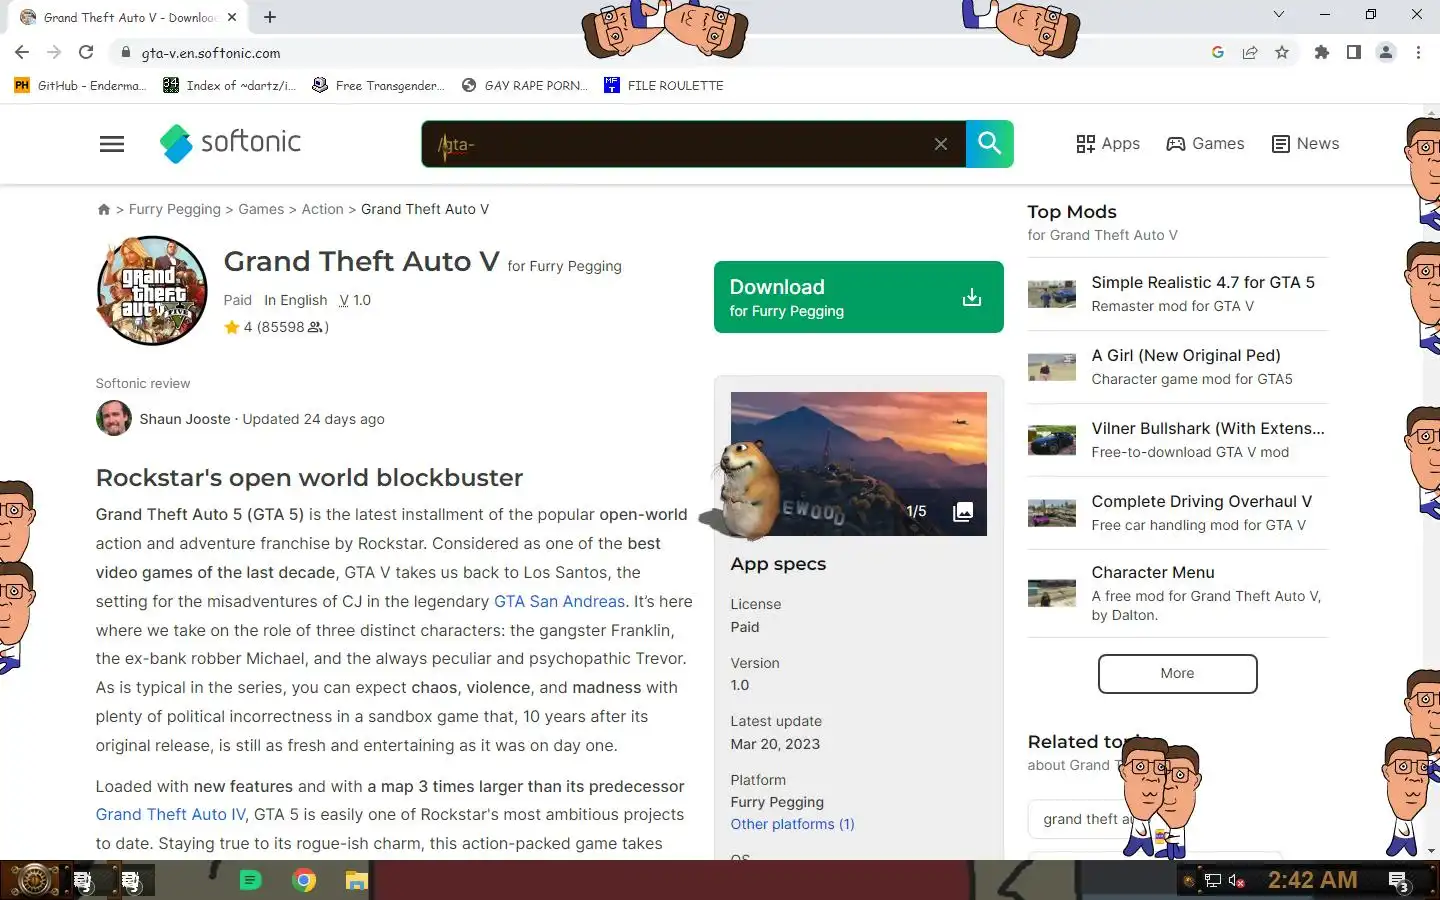Click the site lock icon

(x=125, y=52)
